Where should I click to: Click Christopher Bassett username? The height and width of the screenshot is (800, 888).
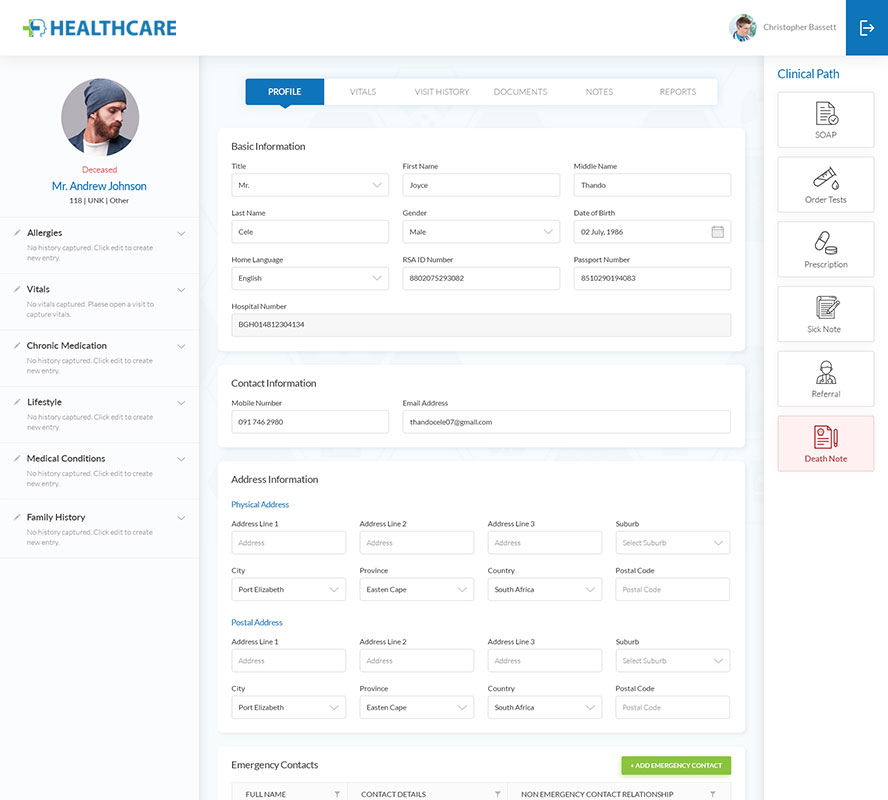[800, 27]
